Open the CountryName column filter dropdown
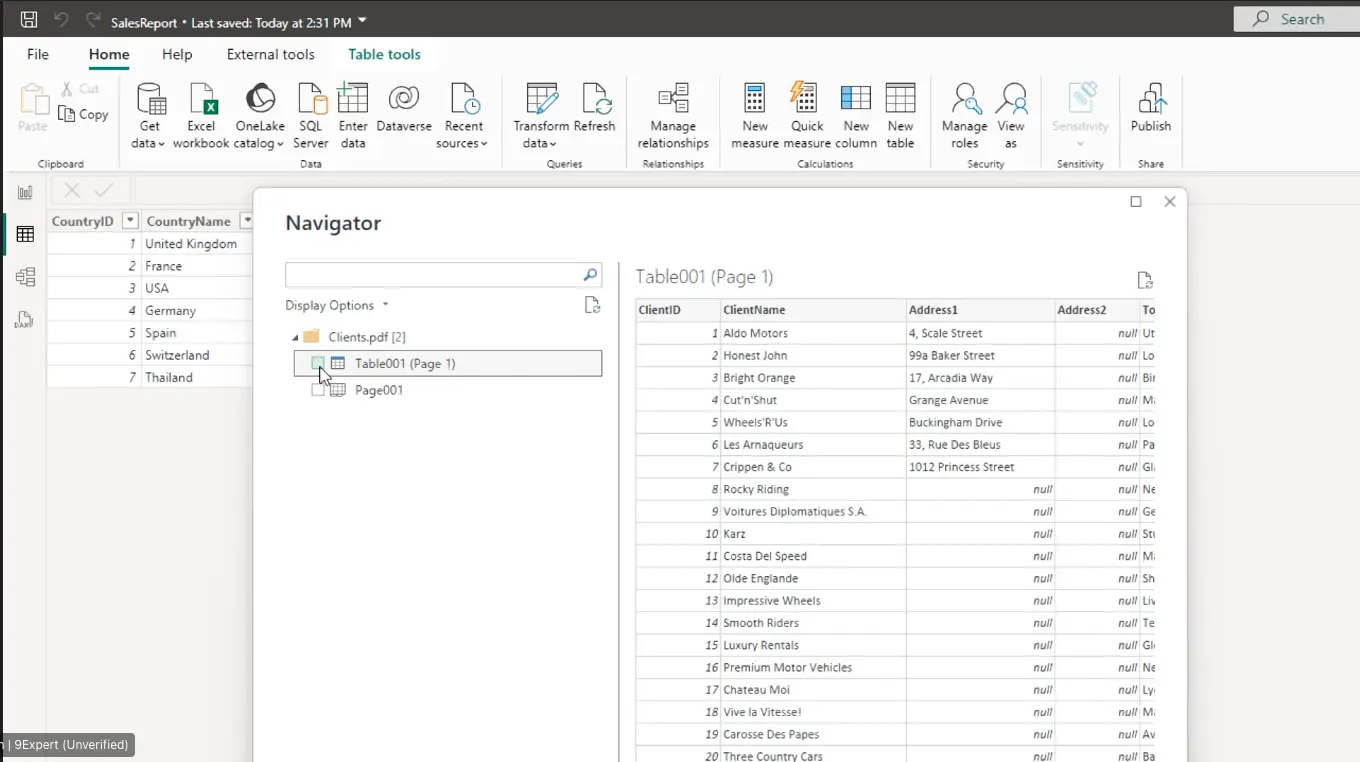Image resolution: width=1360 pixels, height=762 pixels. [x=247, y=221]
